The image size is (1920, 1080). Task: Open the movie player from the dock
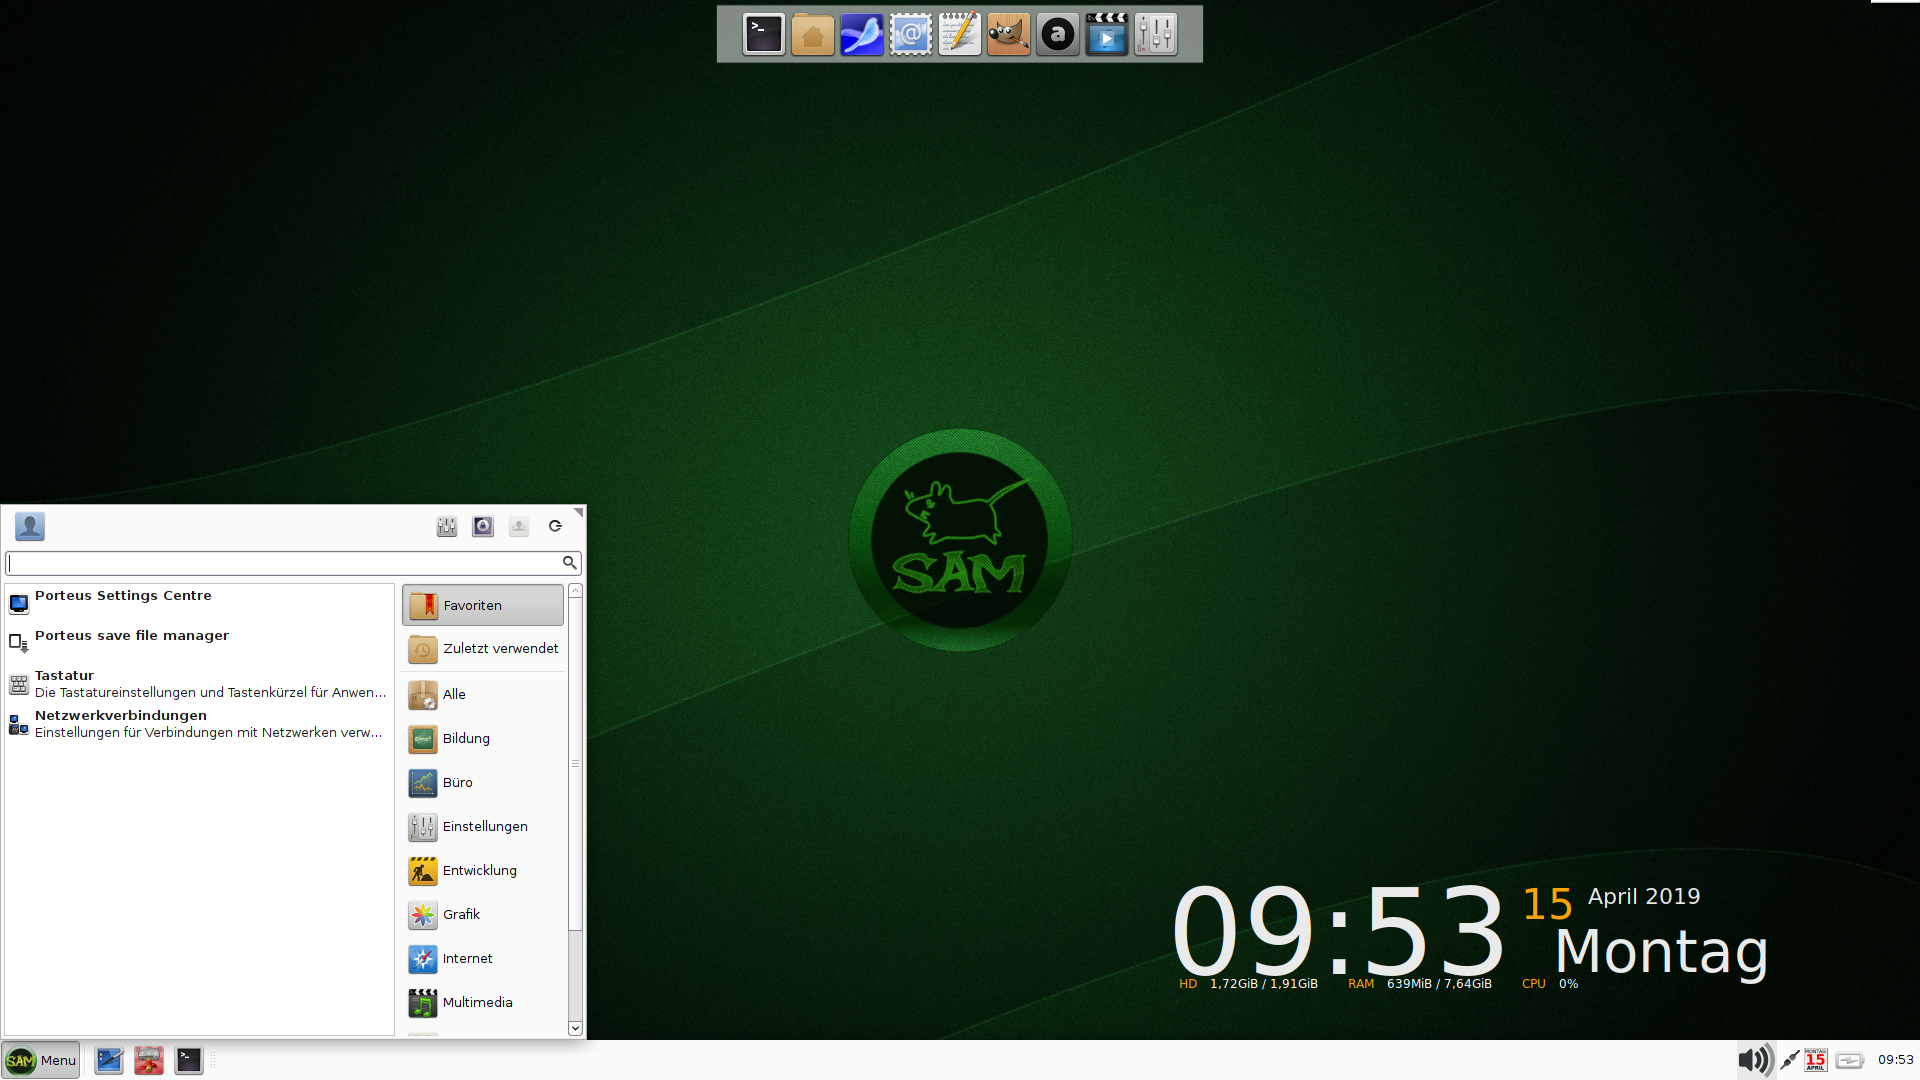(x=1106, y=33)
